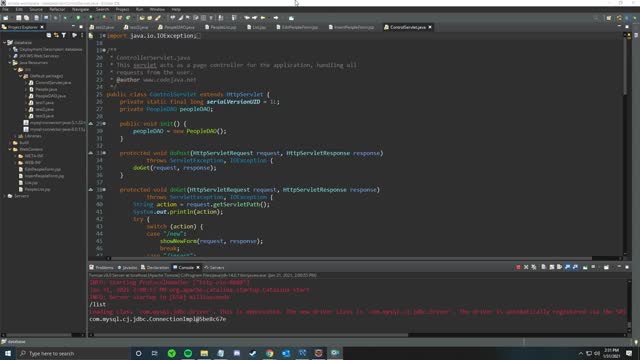Click Clear Console icon

[544, 267]
